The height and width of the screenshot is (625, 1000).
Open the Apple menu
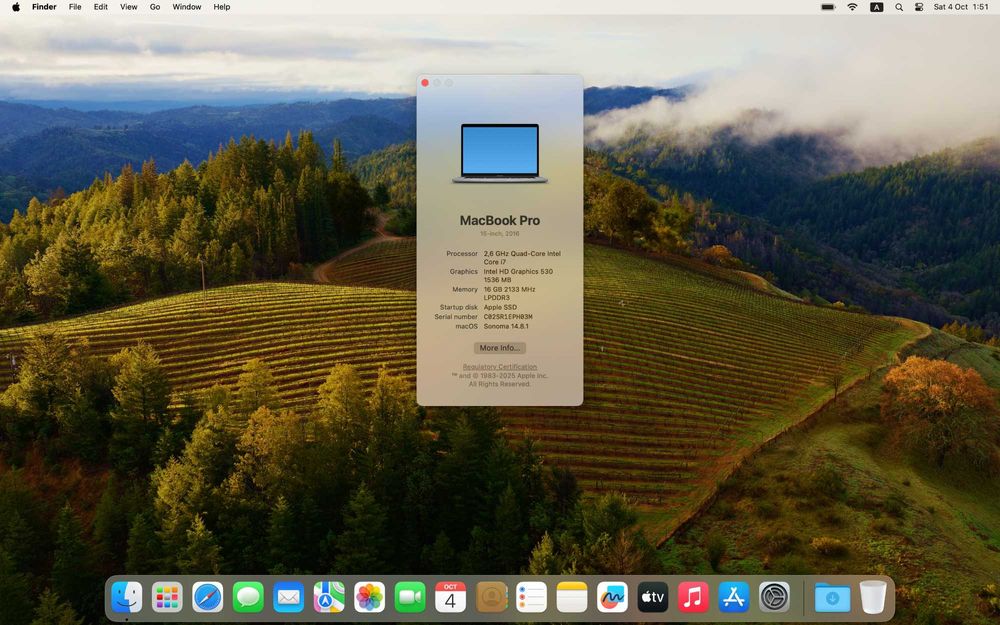pyautogui.click(x=16, y=7)
